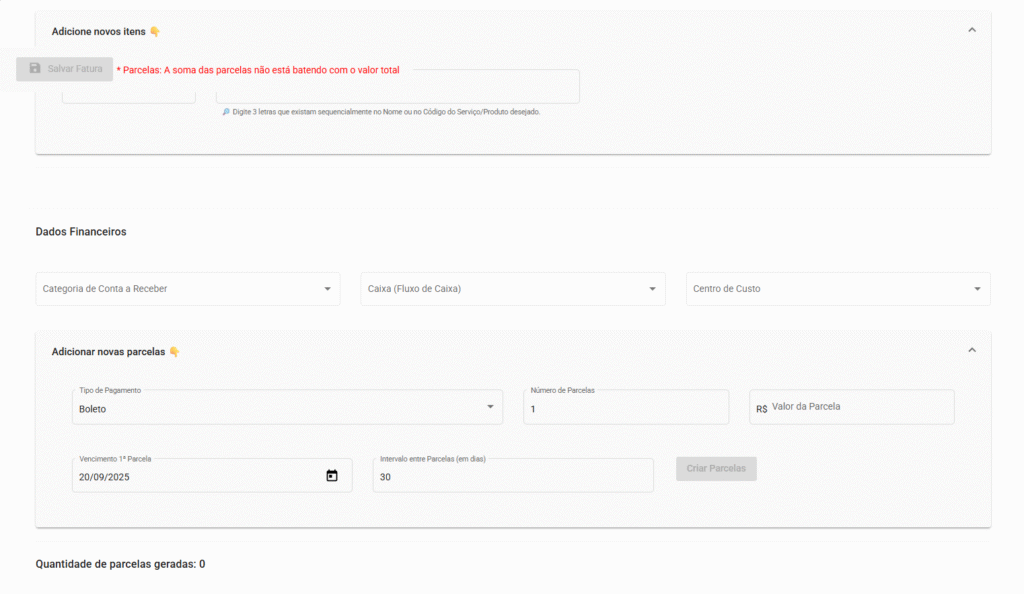Click the floppy disk save icon
This screenshot has width=1024, height=594.
pyautogui.click(x=35, y=69)
